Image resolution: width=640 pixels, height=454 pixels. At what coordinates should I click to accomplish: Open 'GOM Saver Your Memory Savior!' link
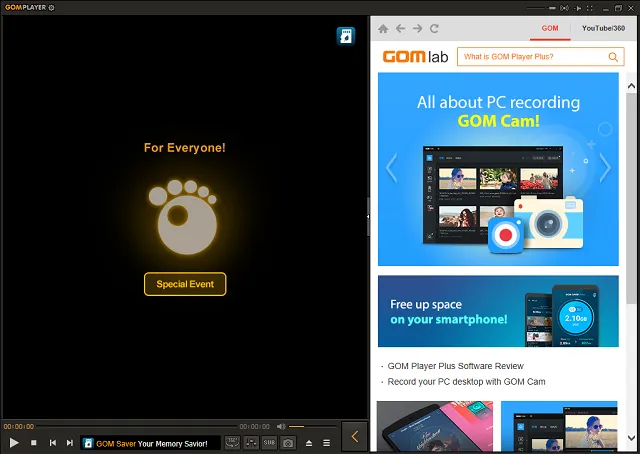pyautogui.click(x=152, y=444)
